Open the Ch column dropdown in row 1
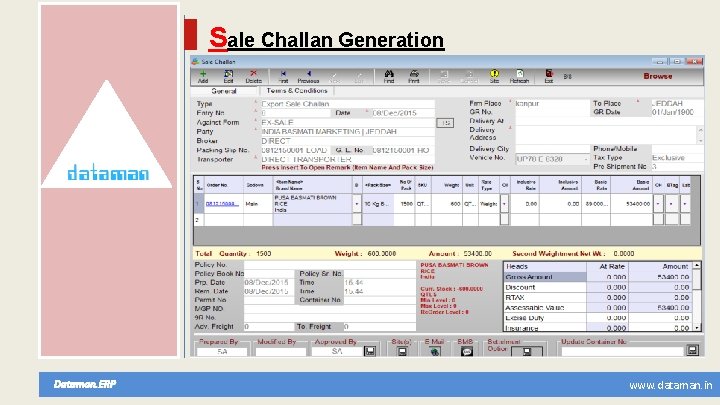Image resolution: width=720 pixels, height=405 pixels. click(658, 203)
